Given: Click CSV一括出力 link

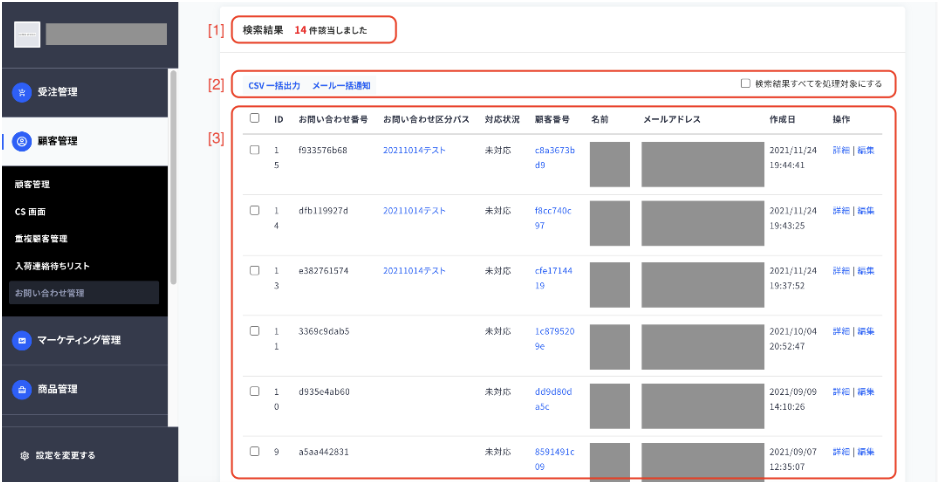Looking at the screenshot, I should point(274,86).
